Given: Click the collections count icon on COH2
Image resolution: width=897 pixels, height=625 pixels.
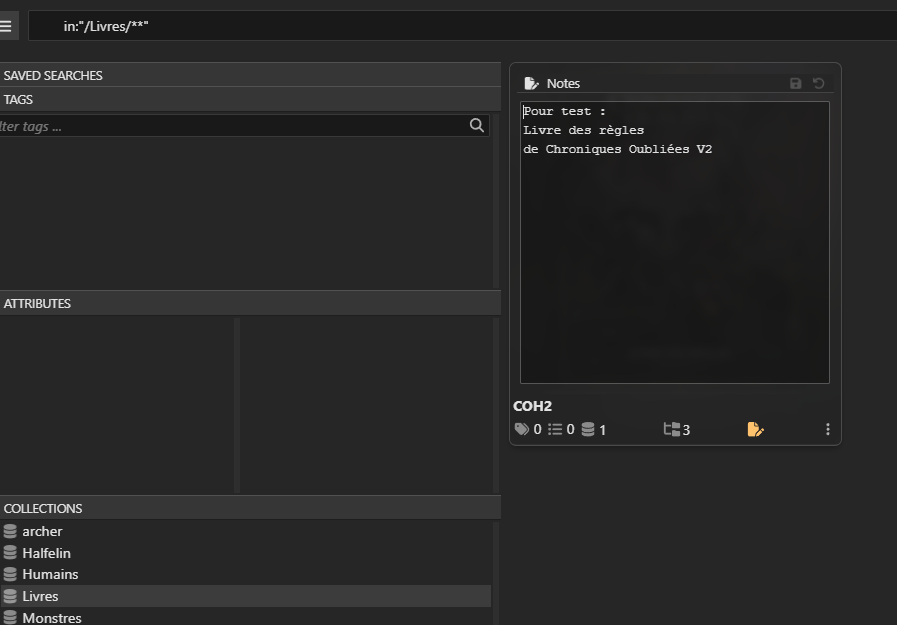Looking at the screenshot, I should [x=588, y=429].
